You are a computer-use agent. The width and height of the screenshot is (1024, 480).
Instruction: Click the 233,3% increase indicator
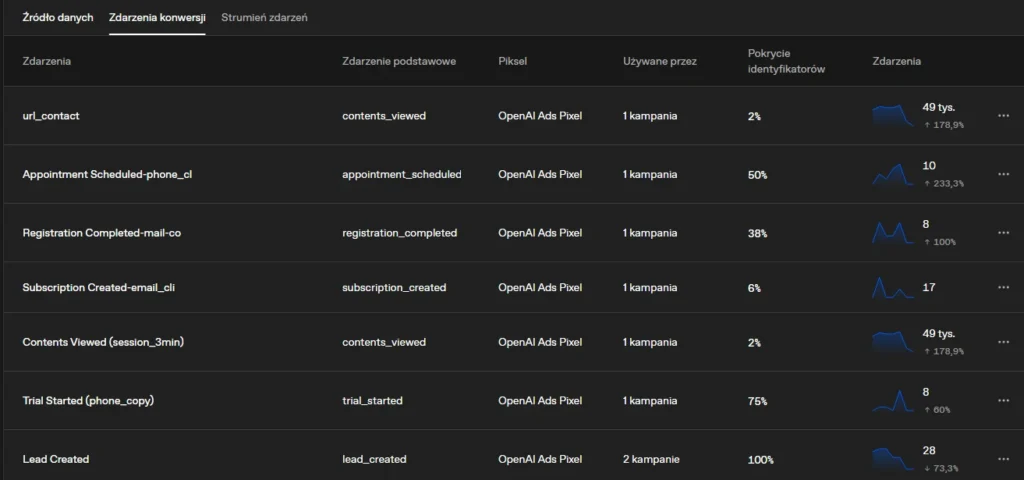944,184
